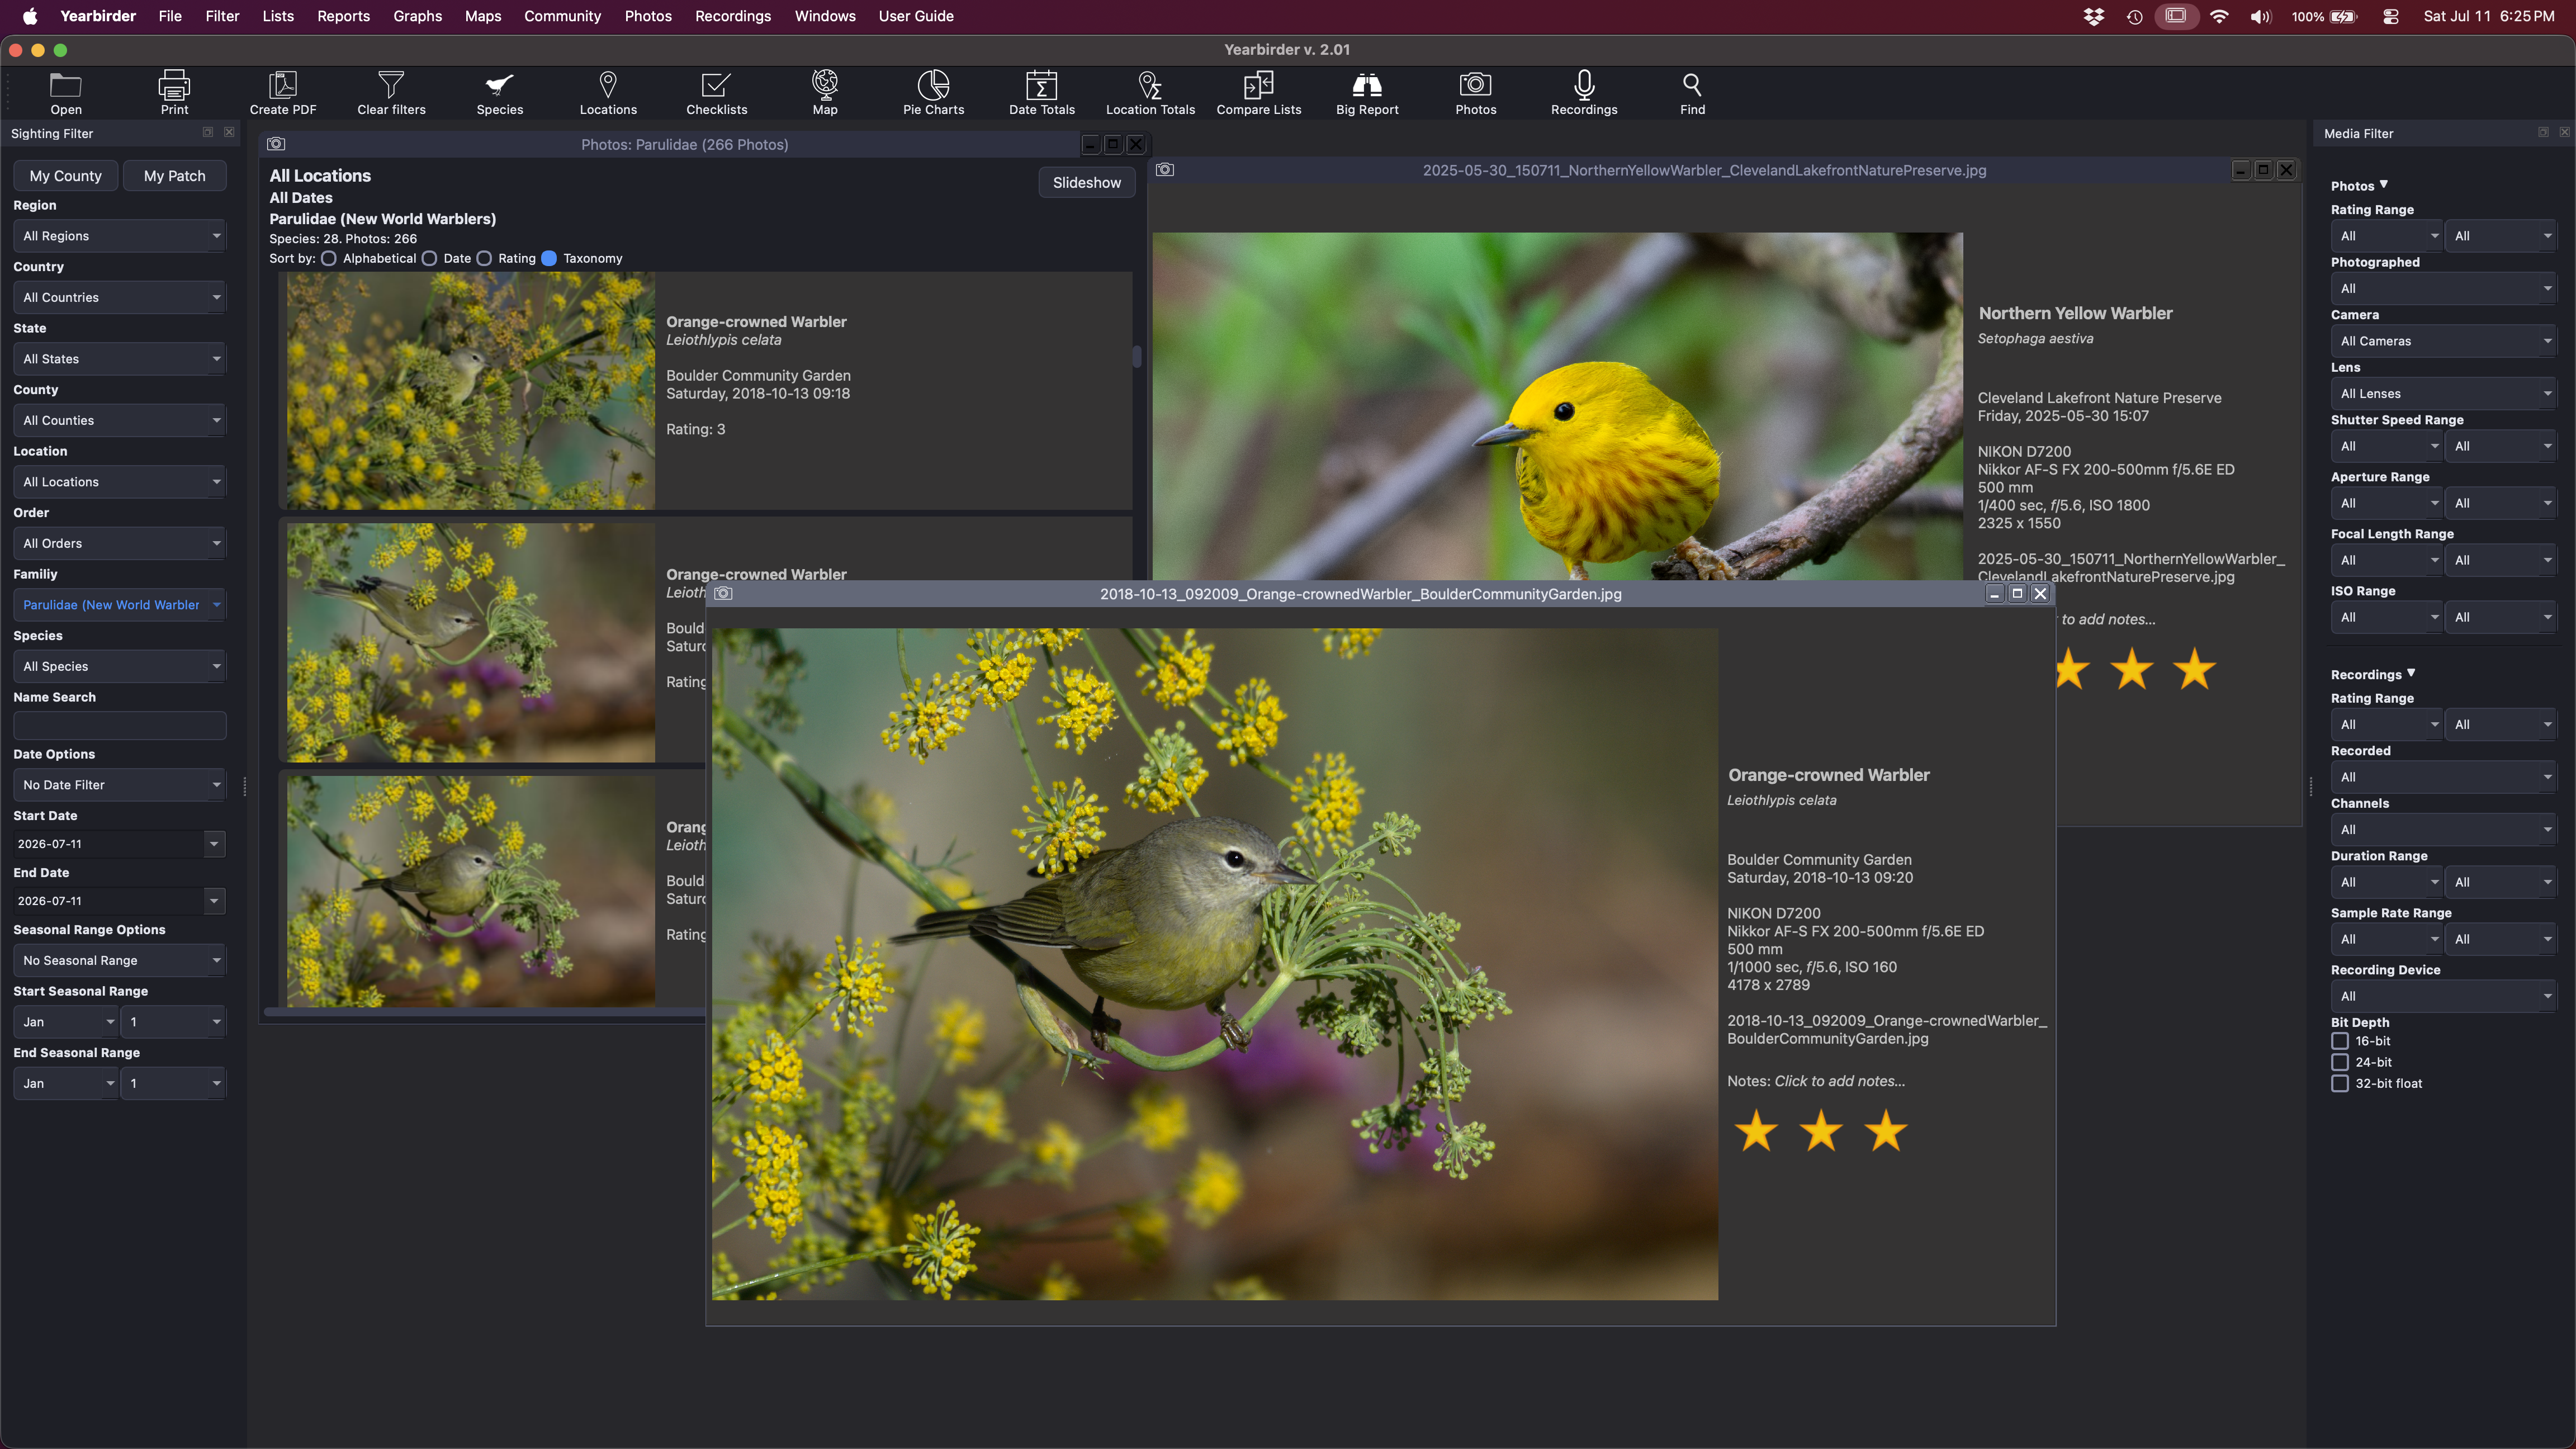The height and width of the screenshot is (1449, 2576).
Task: Open the volume icon in menu bar
Action: pyautogui.click(x=2260, y=16)
